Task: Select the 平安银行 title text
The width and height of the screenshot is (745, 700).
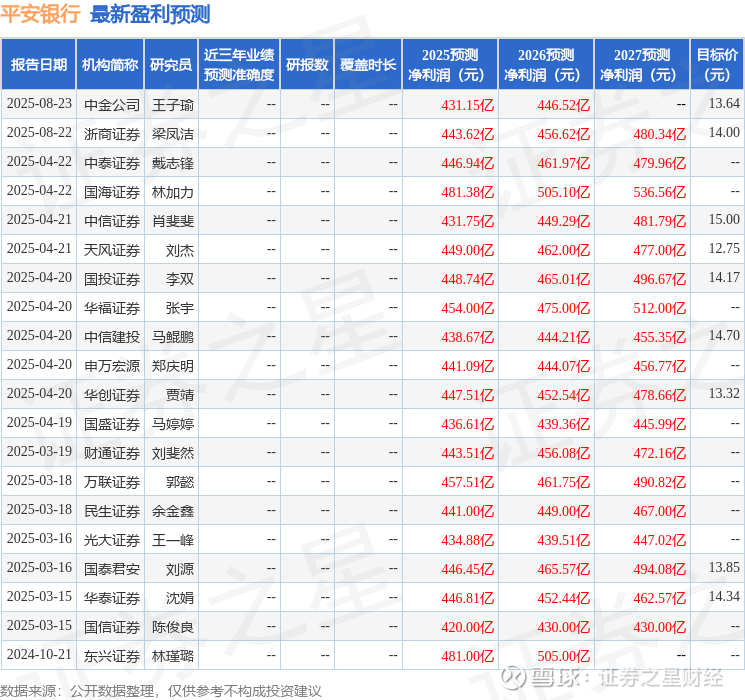Action: pos(40,13)
